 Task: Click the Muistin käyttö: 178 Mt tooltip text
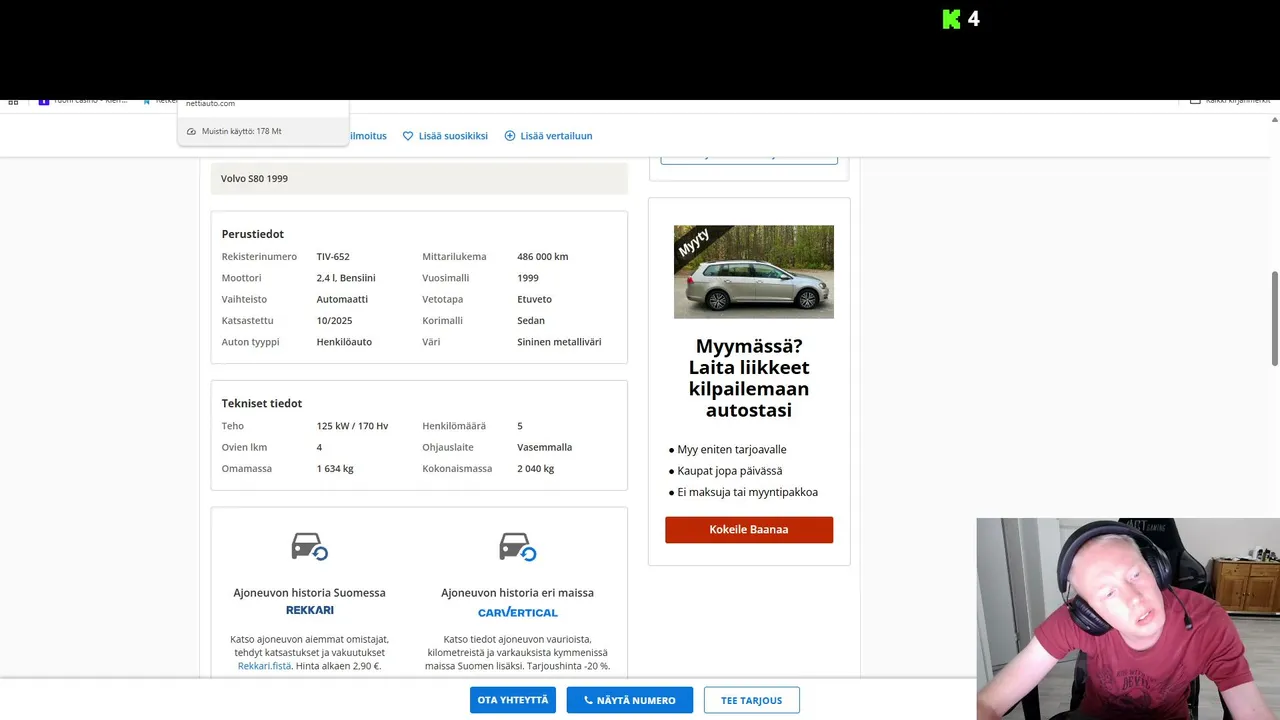(x=241, y=131)
